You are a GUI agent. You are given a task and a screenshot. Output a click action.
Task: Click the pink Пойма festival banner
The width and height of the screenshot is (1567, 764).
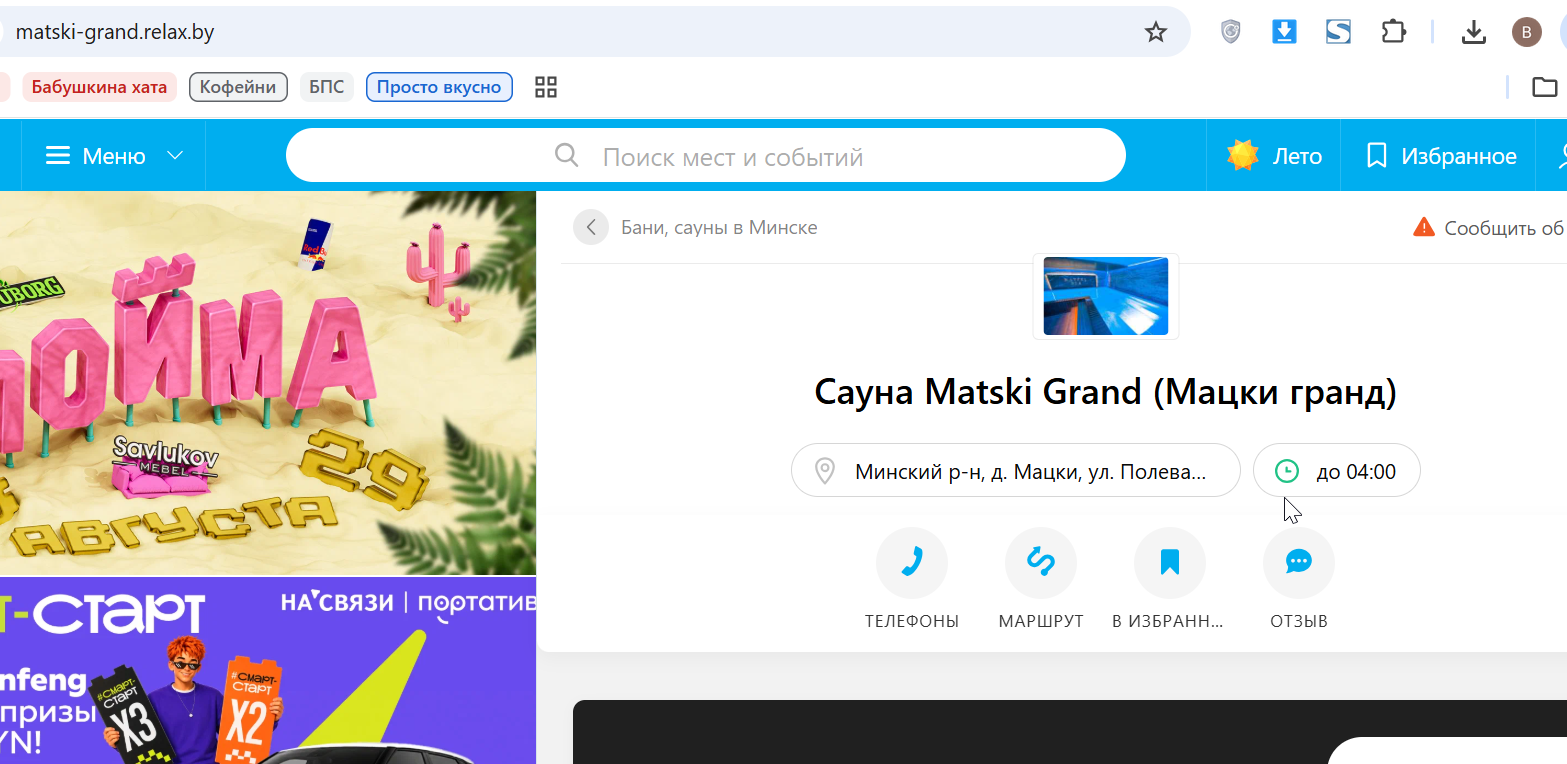pos(268,383)
